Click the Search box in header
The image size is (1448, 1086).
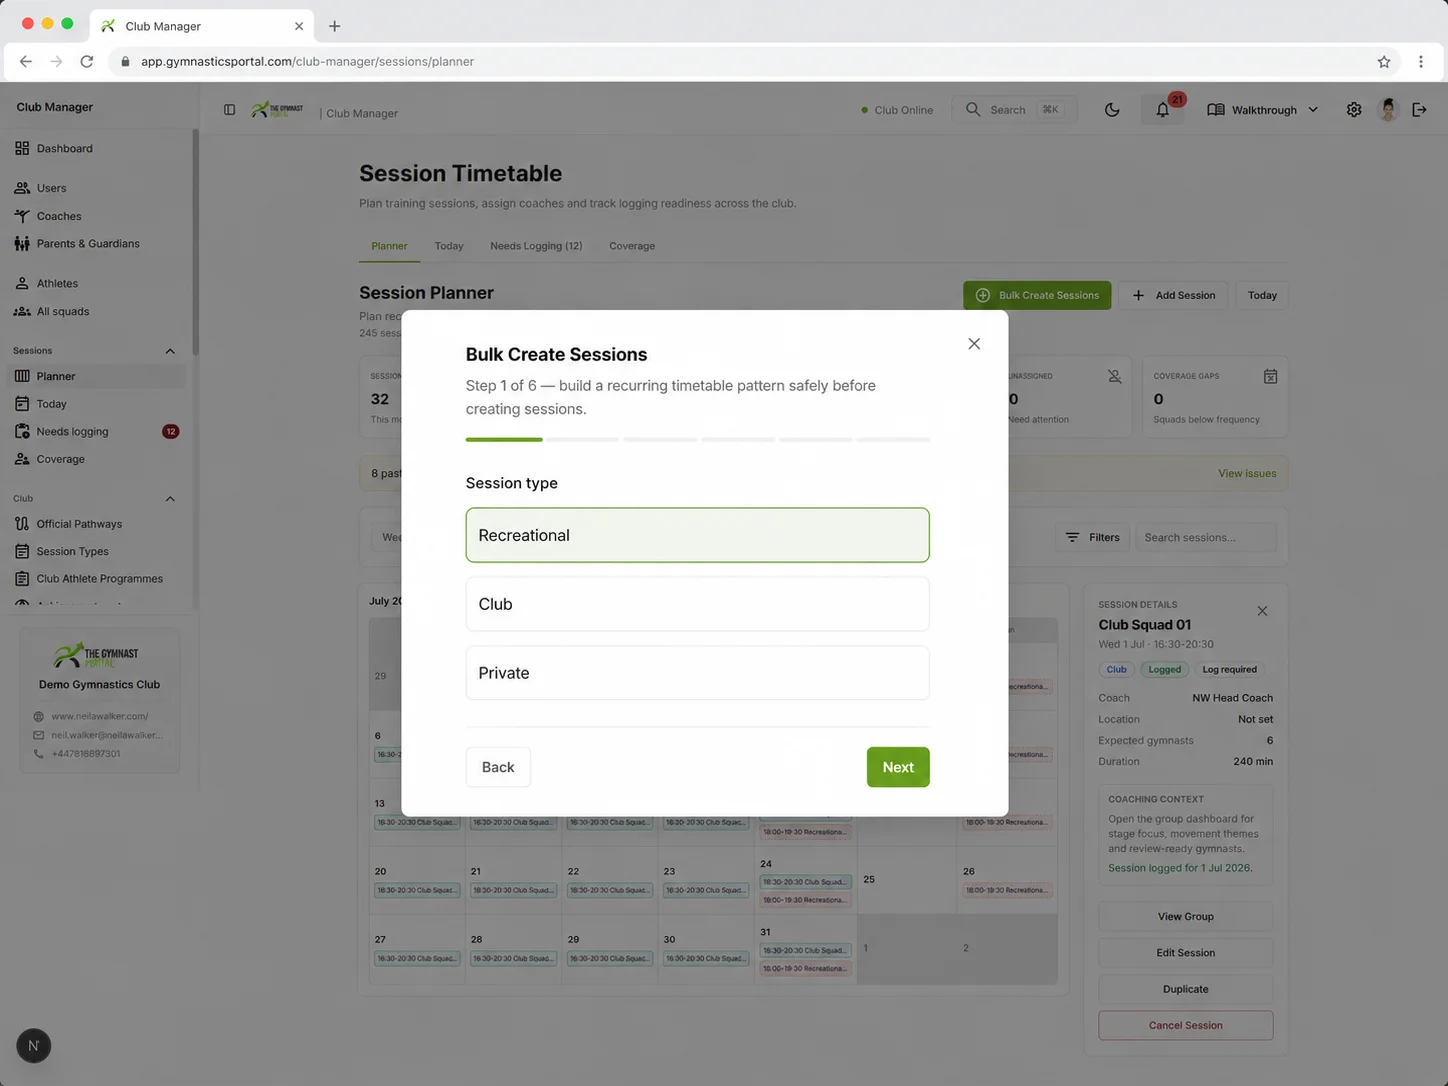(x=1014, y=110)
